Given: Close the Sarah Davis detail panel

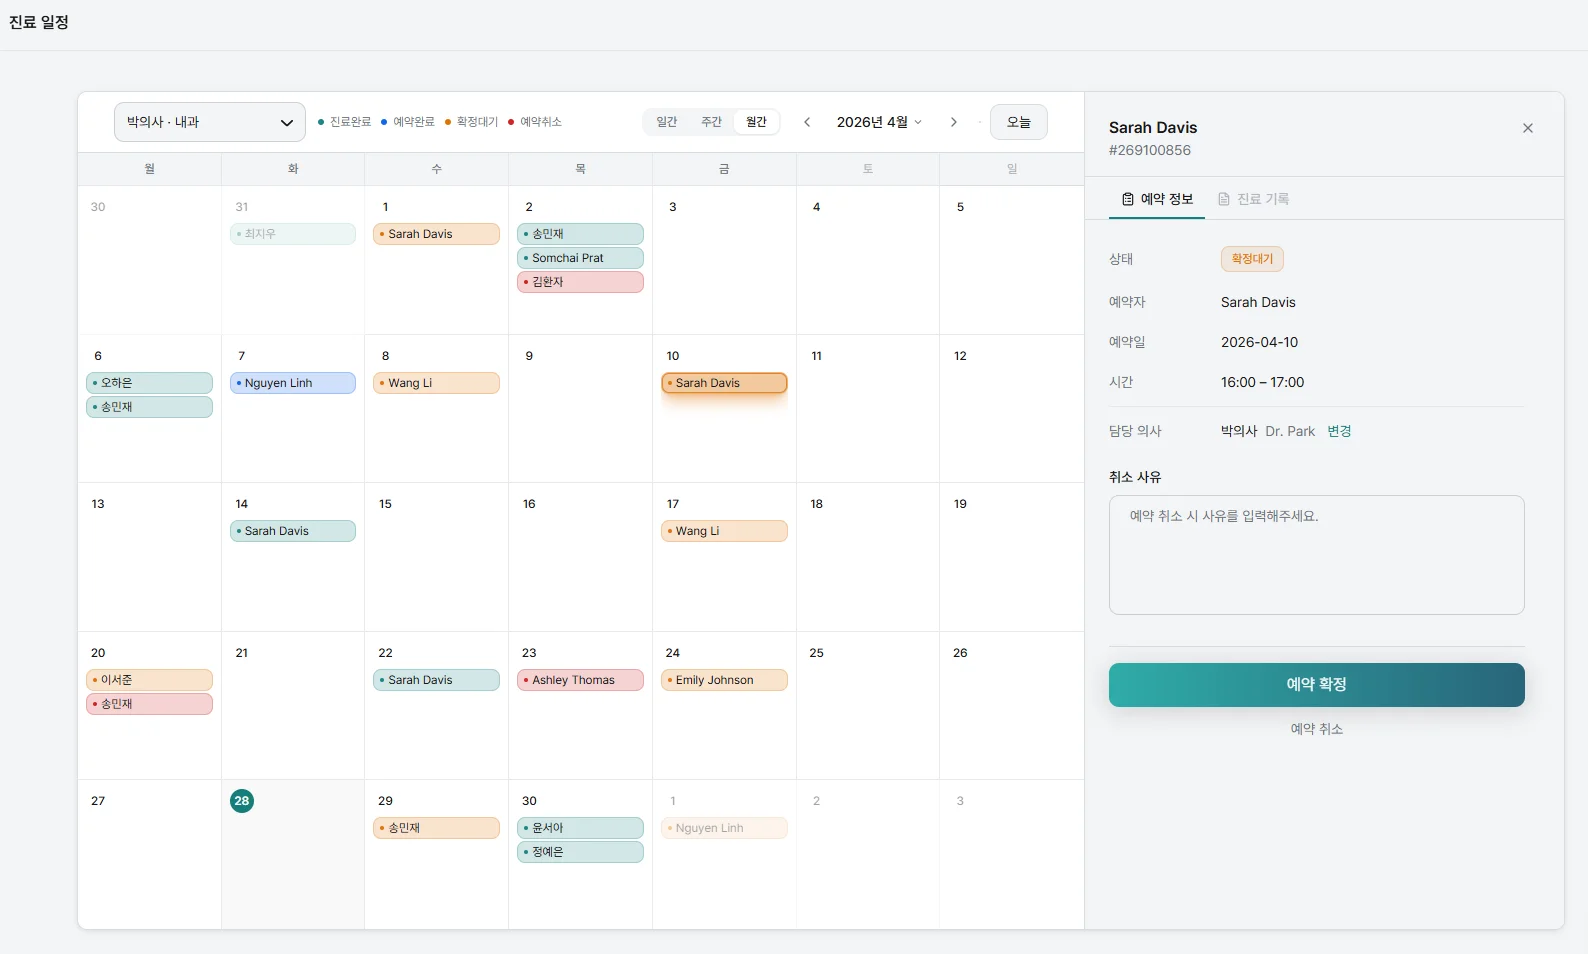Looking at the screenshot, I should (1527, 128).
